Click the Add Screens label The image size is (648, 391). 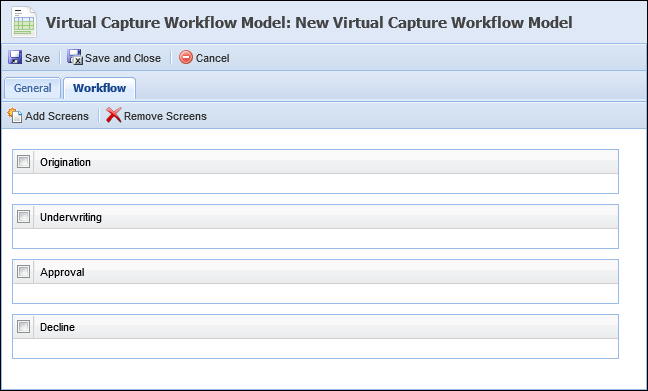point(57,116)
